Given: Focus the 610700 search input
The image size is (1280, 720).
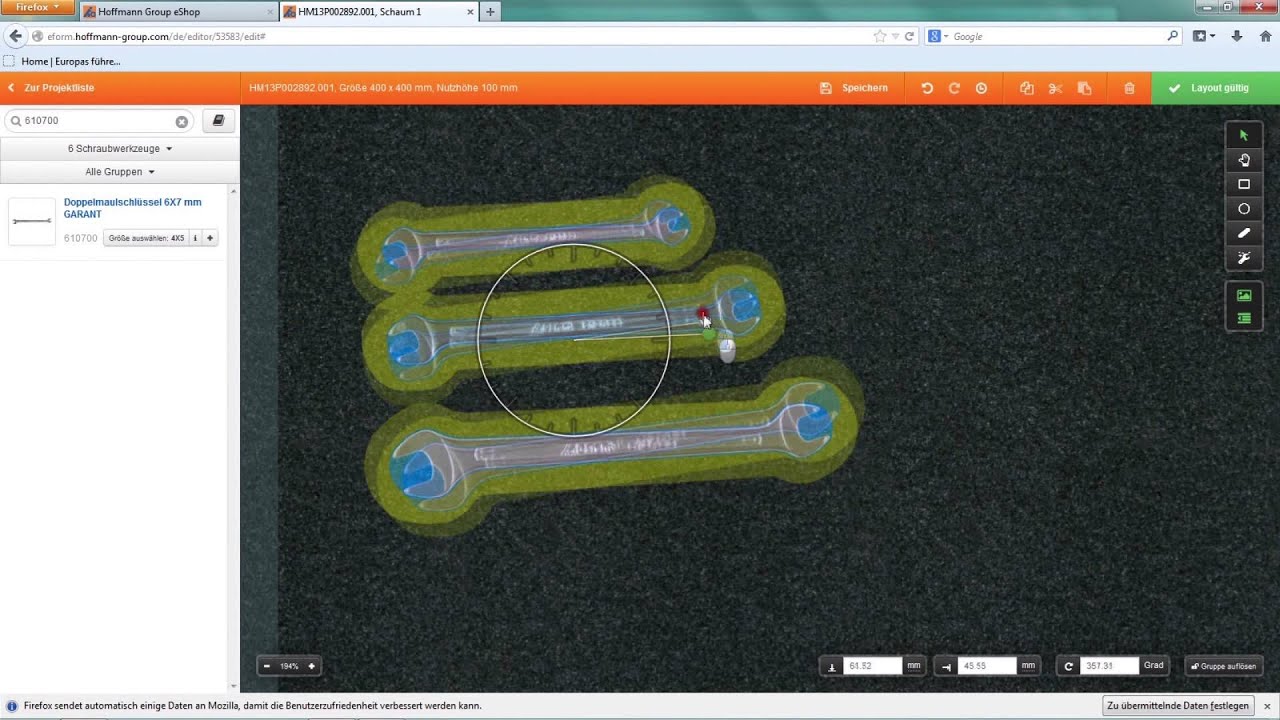Looking at the screenshot, I should 98,122.
